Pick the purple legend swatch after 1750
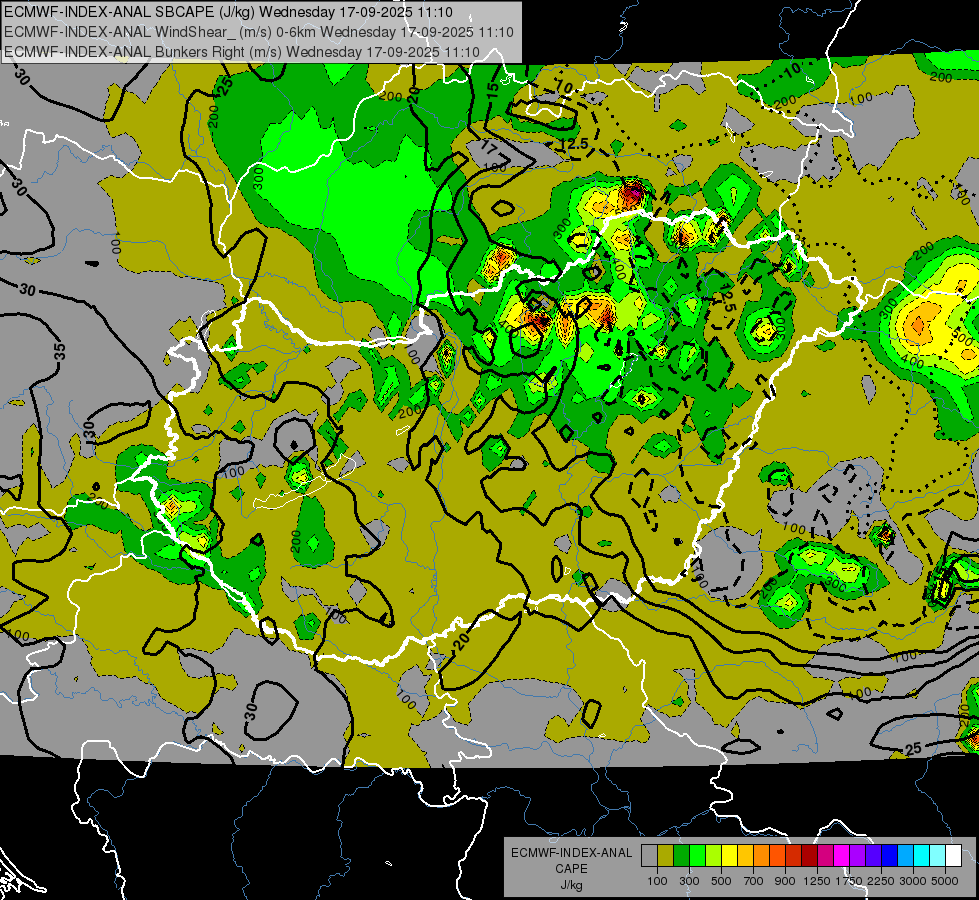The image size is (979, 900). [x=857, y=855]
